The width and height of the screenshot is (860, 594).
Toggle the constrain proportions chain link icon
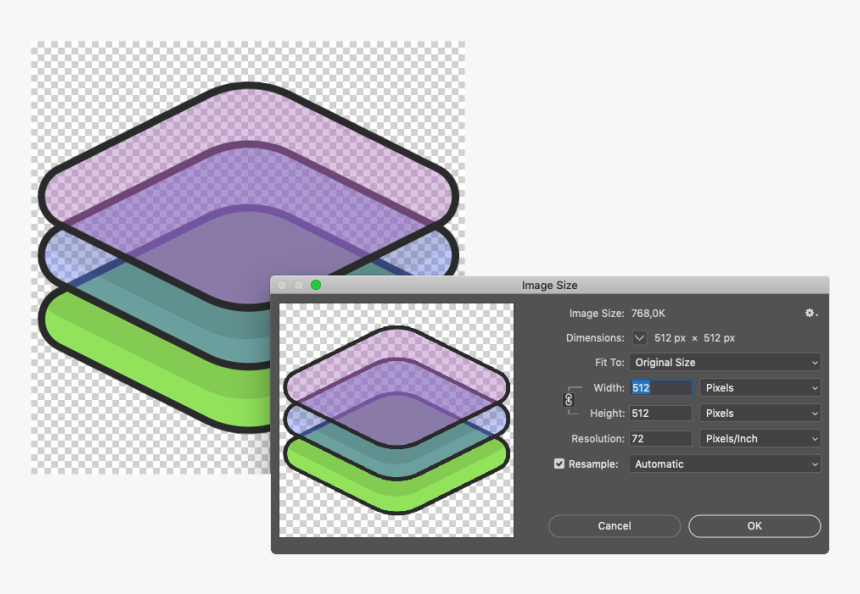[569, 400]
